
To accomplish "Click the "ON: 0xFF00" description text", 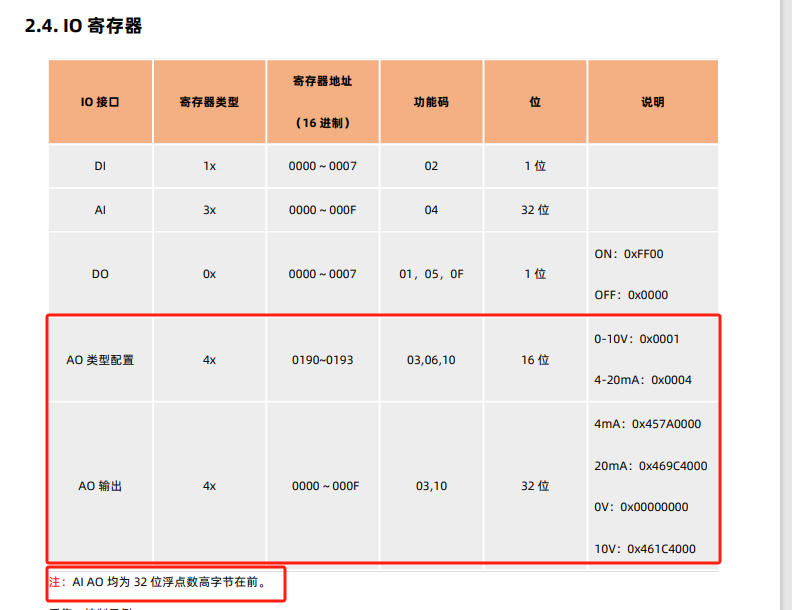I will click(x=628, y=254).
